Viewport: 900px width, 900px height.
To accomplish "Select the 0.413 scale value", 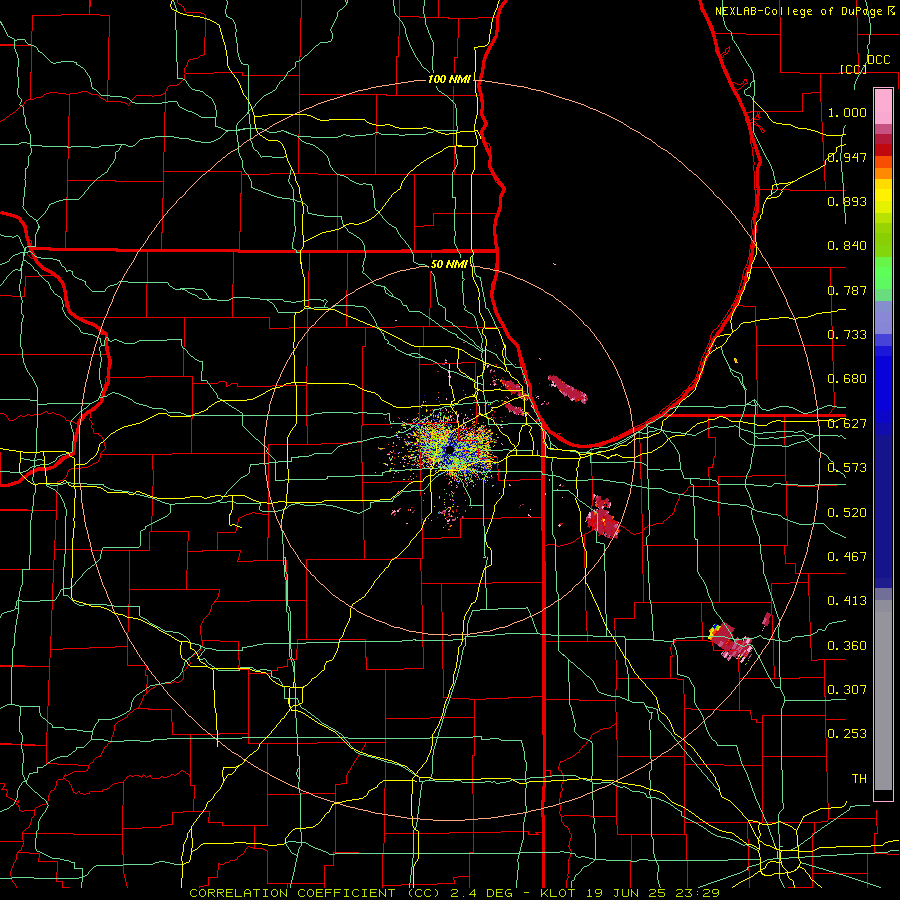I will tap(847, 601).
